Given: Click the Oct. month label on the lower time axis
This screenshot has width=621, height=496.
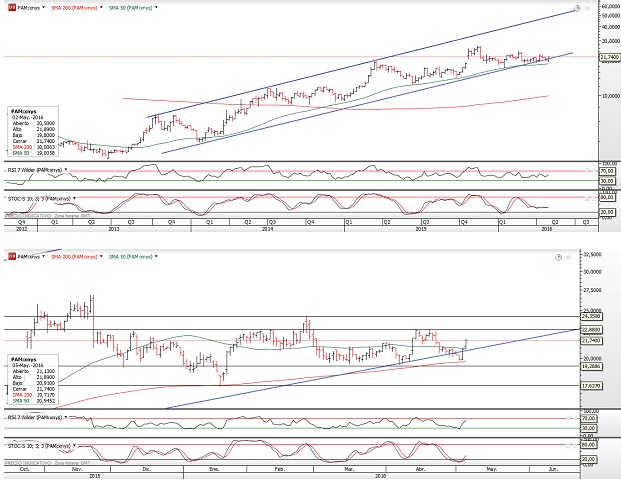Looking at the screenshot, I should (x=24, y=469).
